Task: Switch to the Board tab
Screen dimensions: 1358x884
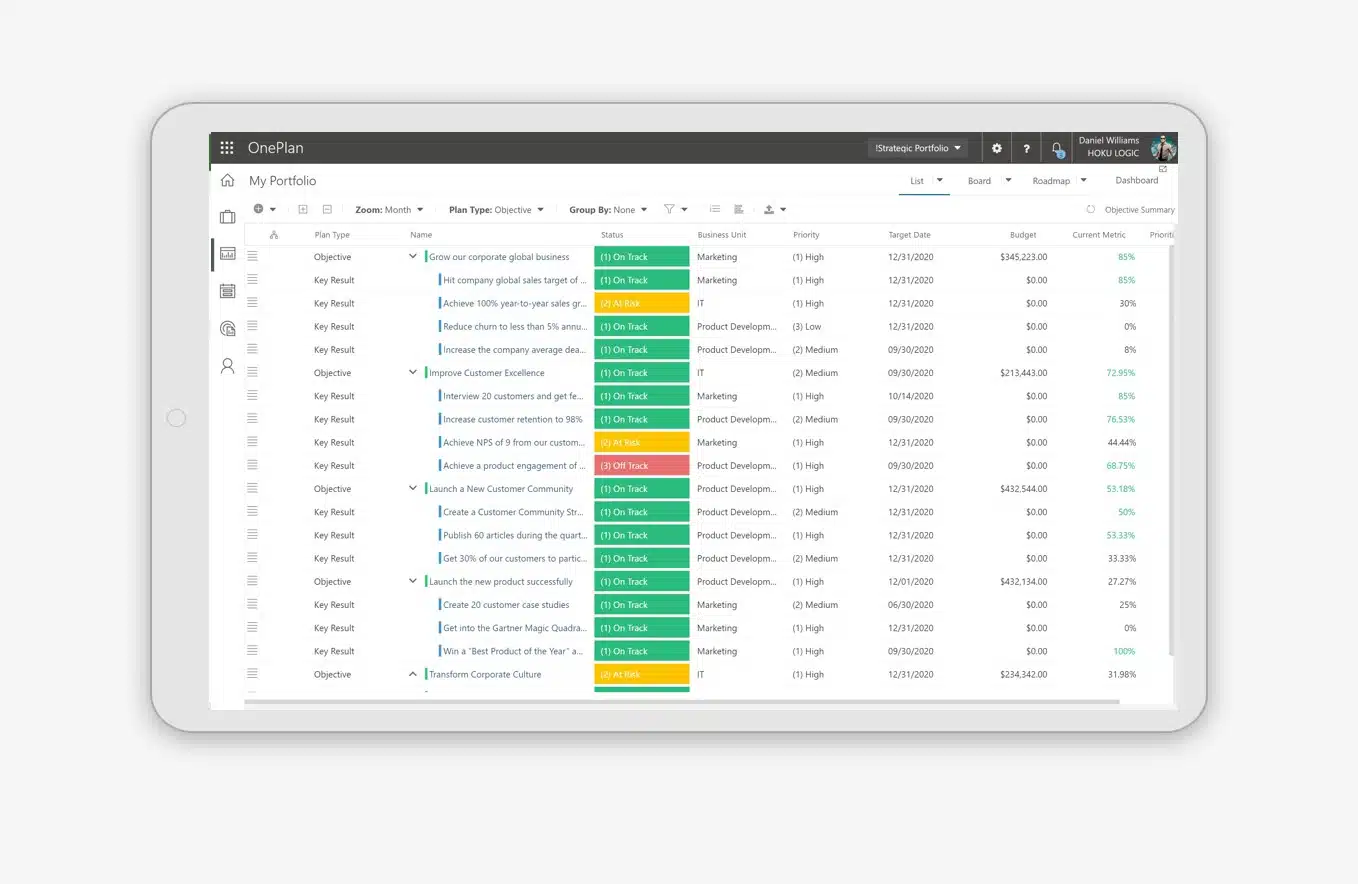Action: (979, 181)
